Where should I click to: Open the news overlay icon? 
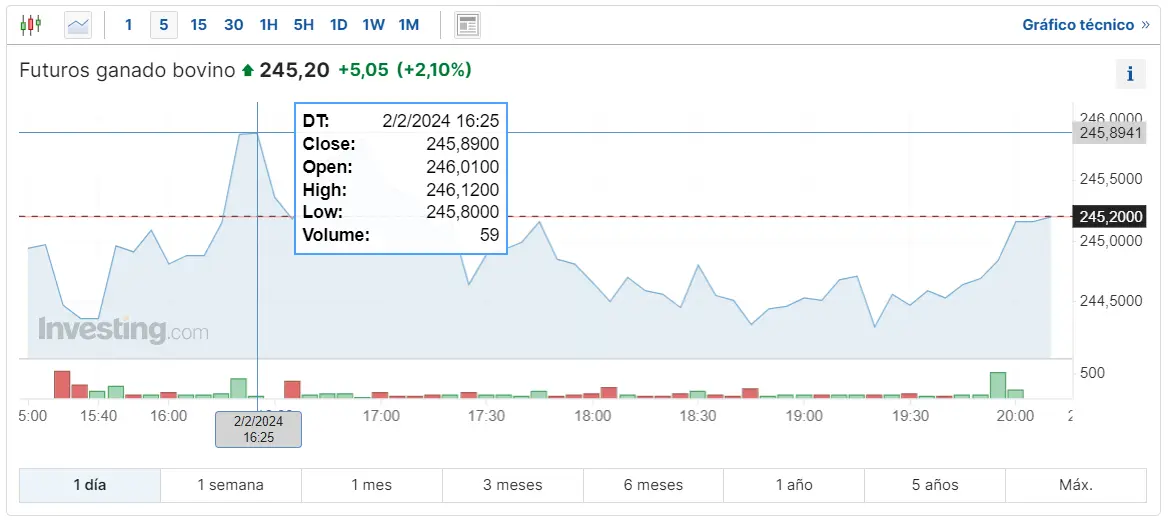[467, 24]
